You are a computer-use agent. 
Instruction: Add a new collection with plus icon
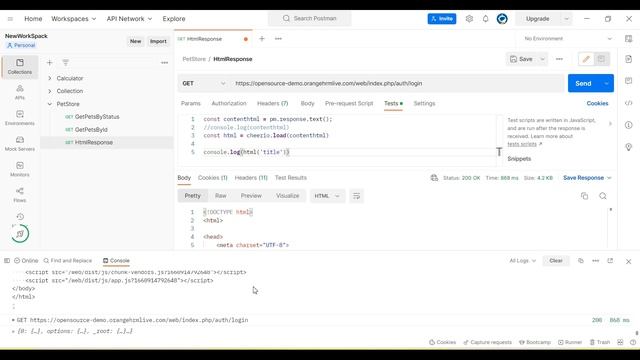pyautogui.click(x=49, y=62)
